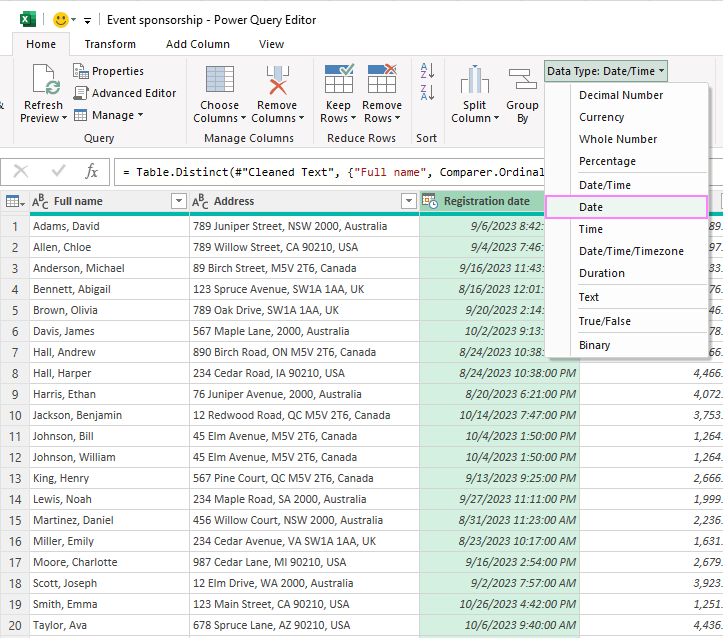The height and width of the screenshot is (638, 723).
Task: Click cell 'Jackson, Benjamin'
Action: pyautogui.click(x=110, y=415)
